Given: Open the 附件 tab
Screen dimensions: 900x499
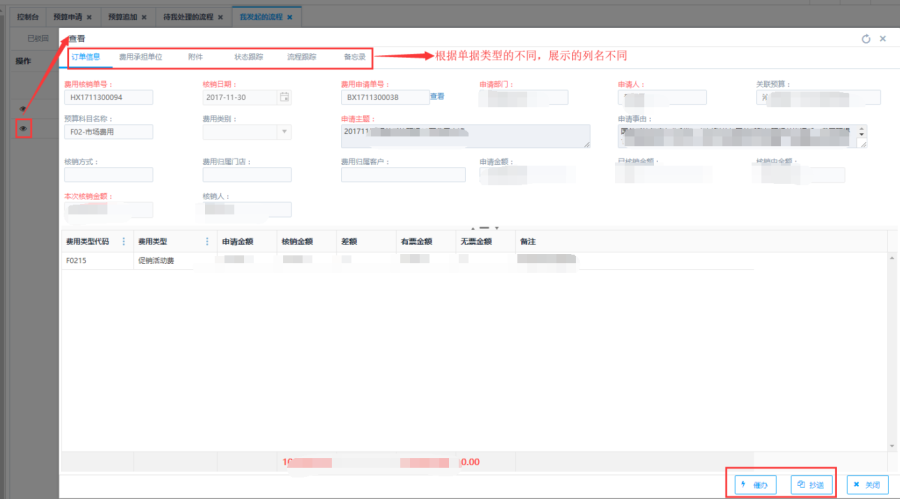Looking at the screenshot, I should pyautogui.click(x=195, y=58).
